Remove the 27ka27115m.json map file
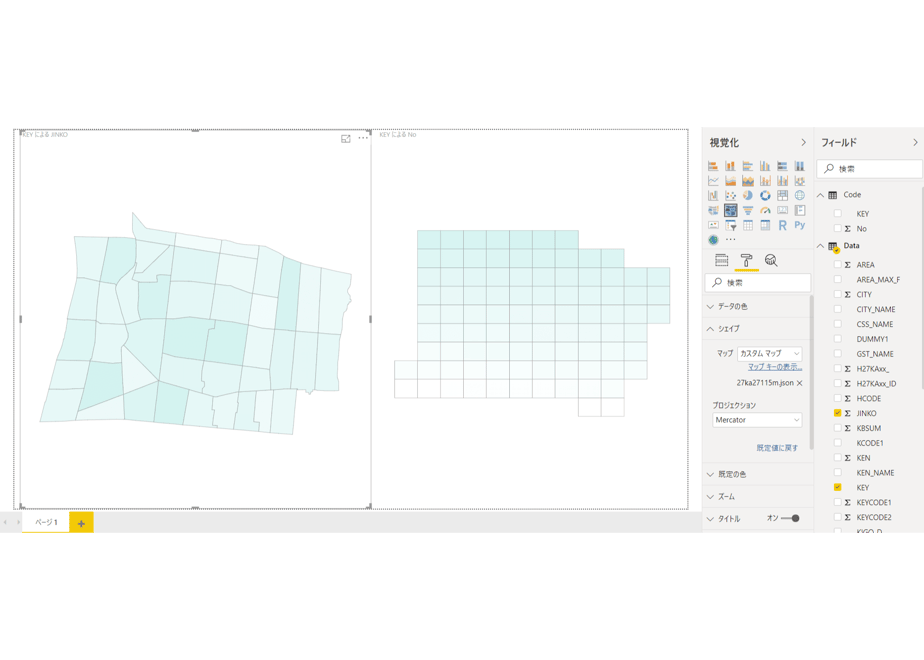The width and height of the screenshot is (924, 660). [800, 383]
